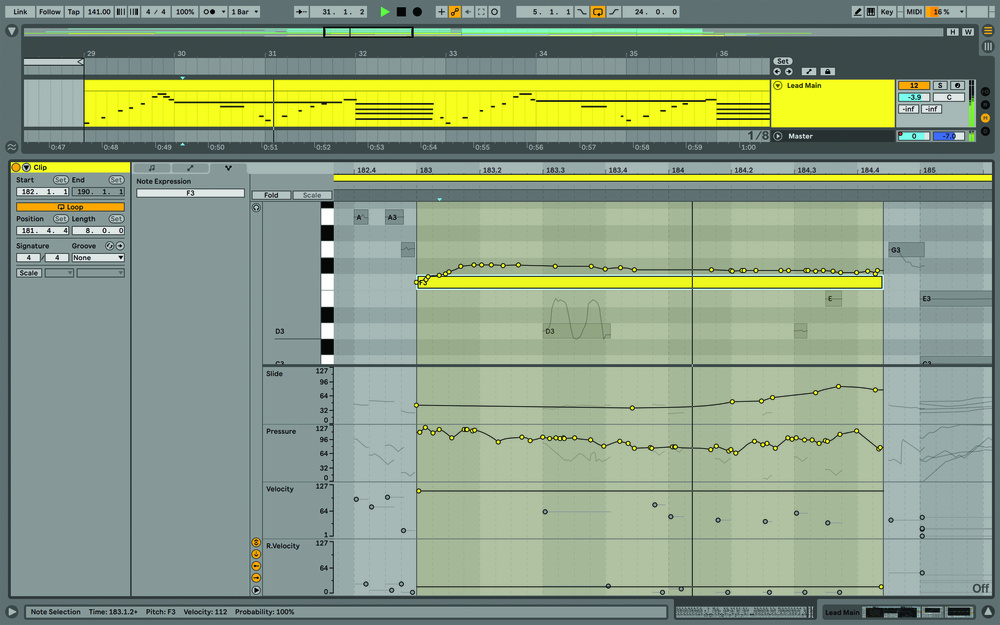Click the Punch-Out switch icon
This screenshot has height=625, width=1000.
(x=614, y=11)
